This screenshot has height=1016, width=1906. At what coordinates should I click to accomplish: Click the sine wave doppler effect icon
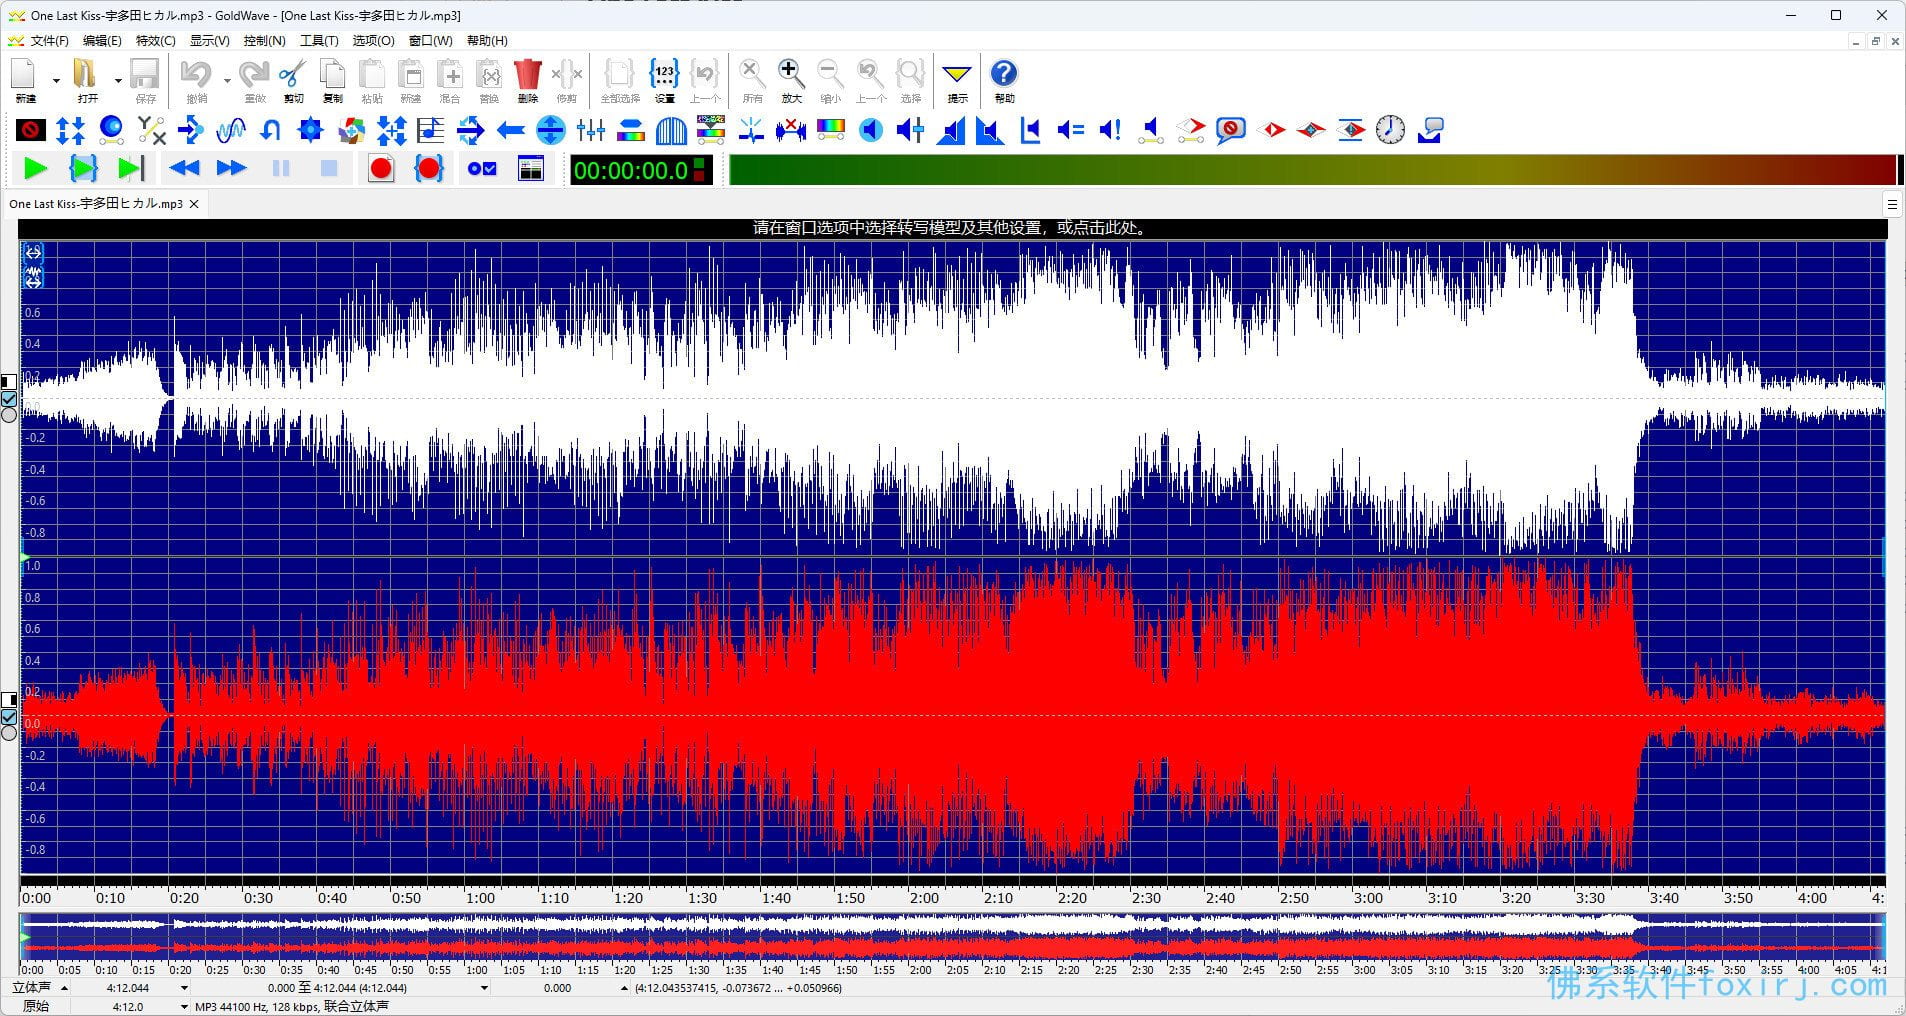tap(231, 130)
